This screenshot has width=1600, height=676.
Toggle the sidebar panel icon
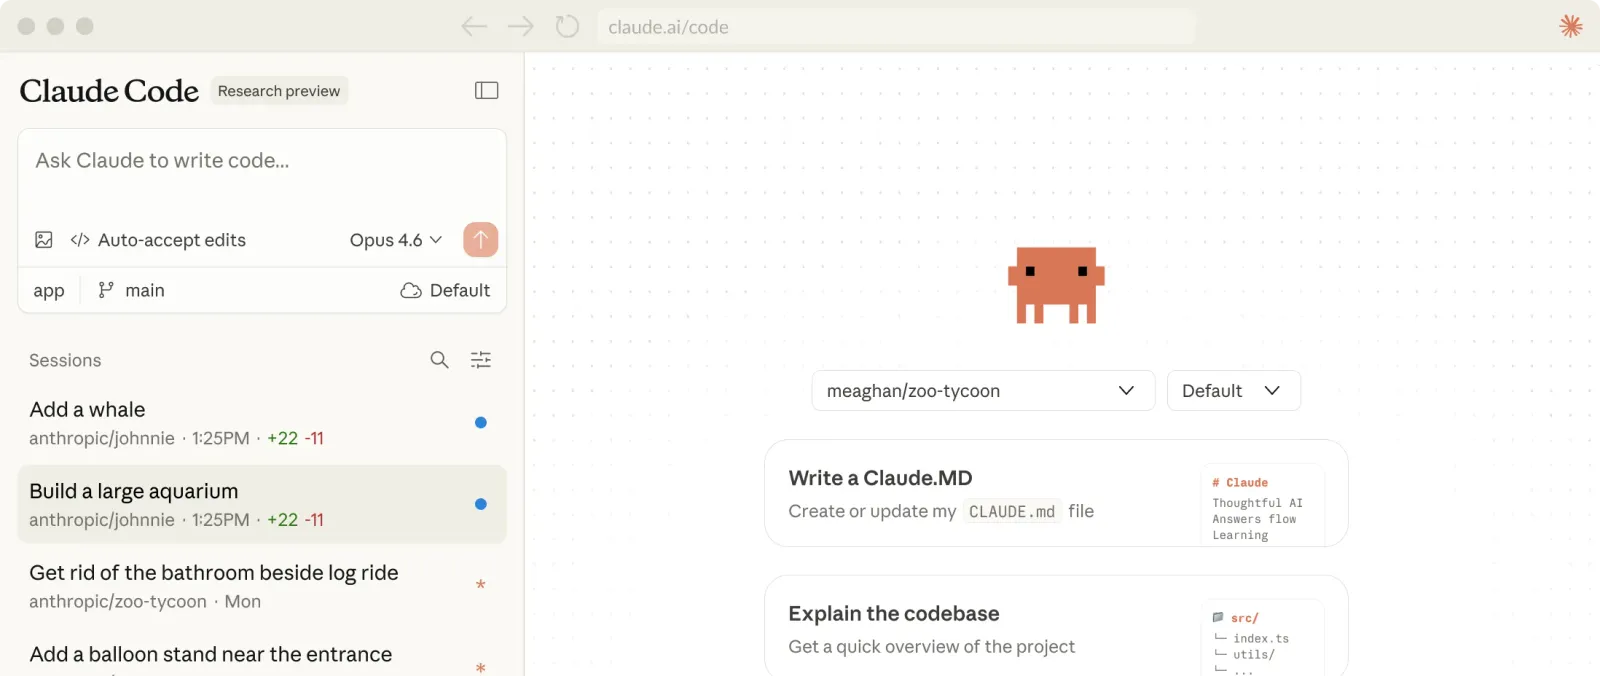click(486, 91)
